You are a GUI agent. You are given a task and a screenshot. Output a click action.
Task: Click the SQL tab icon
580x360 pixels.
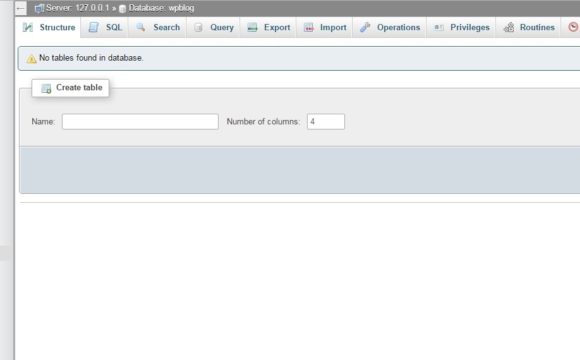click(94, 27)
